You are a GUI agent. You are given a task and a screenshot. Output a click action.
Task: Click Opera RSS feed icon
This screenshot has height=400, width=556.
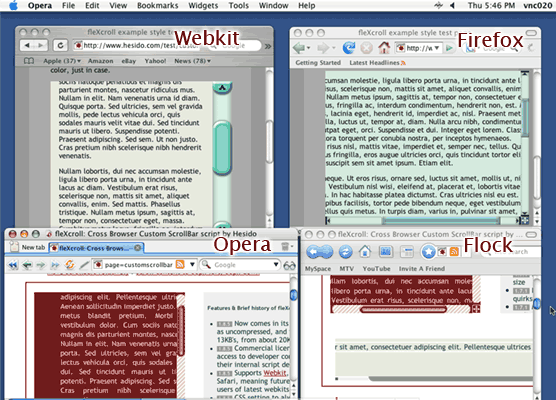pos(180,265)
